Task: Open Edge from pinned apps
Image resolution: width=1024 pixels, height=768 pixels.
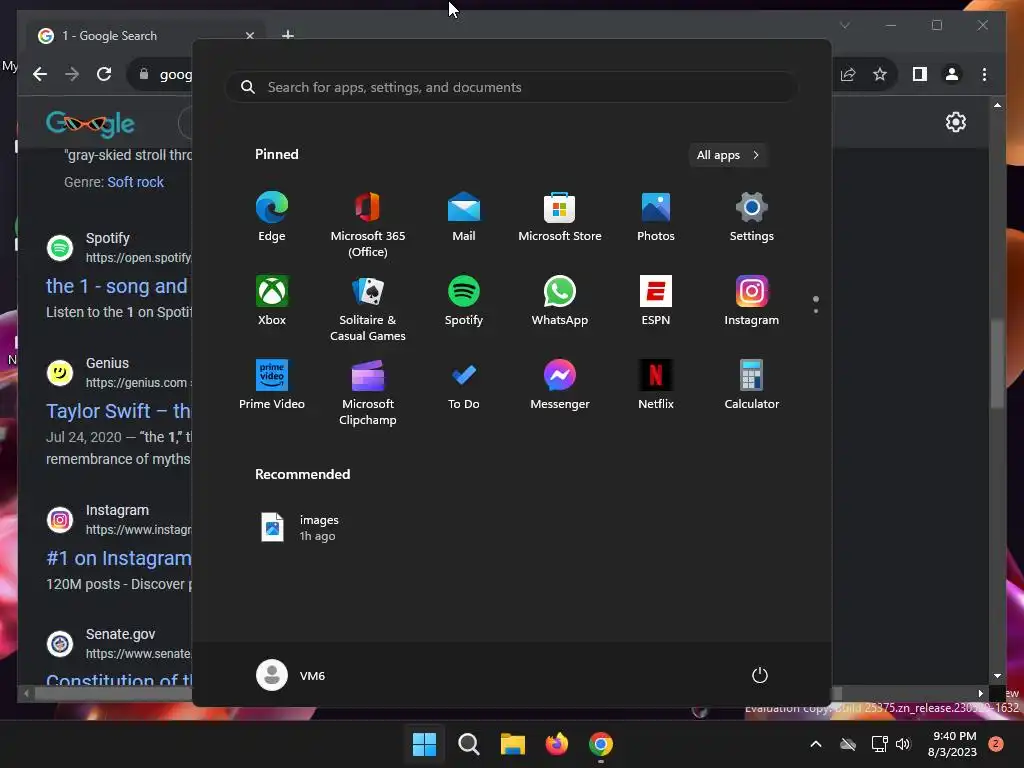Action: [x=272, y=217]
